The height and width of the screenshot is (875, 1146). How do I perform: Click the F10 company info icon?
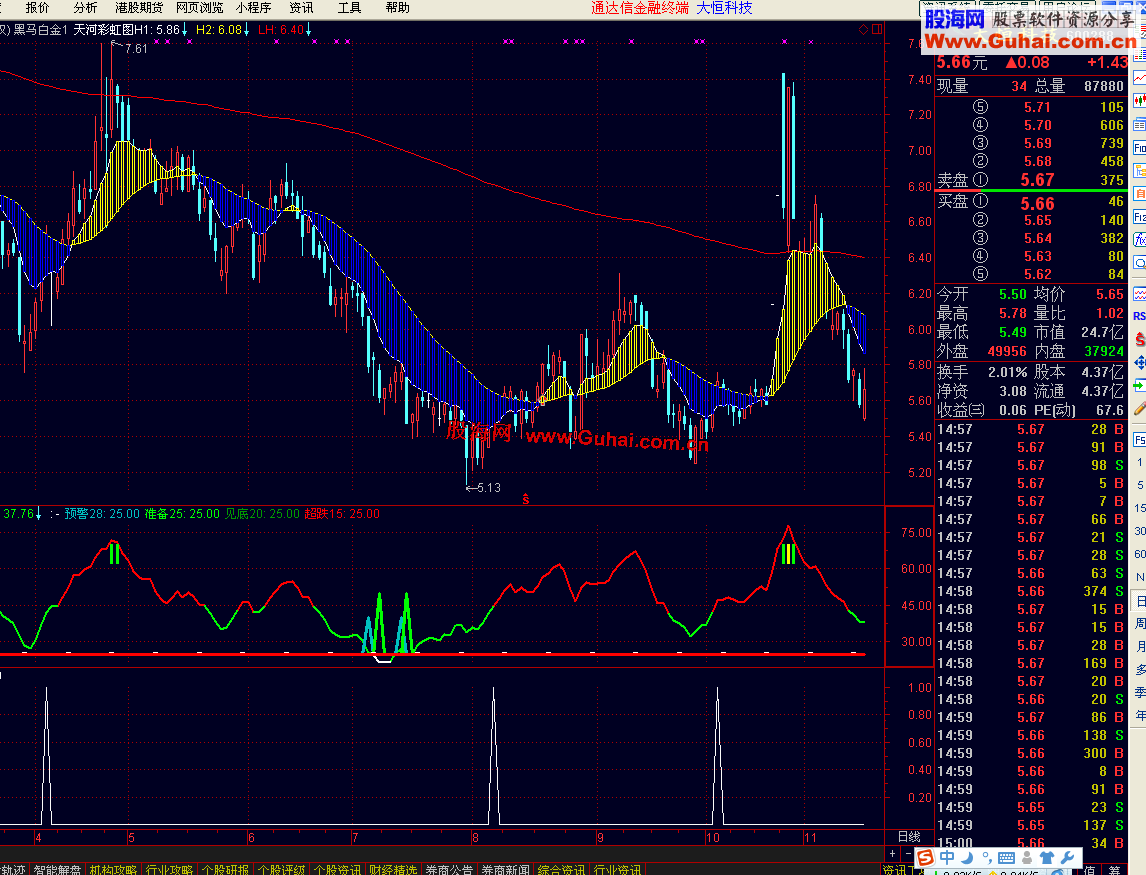point(1139,148)
